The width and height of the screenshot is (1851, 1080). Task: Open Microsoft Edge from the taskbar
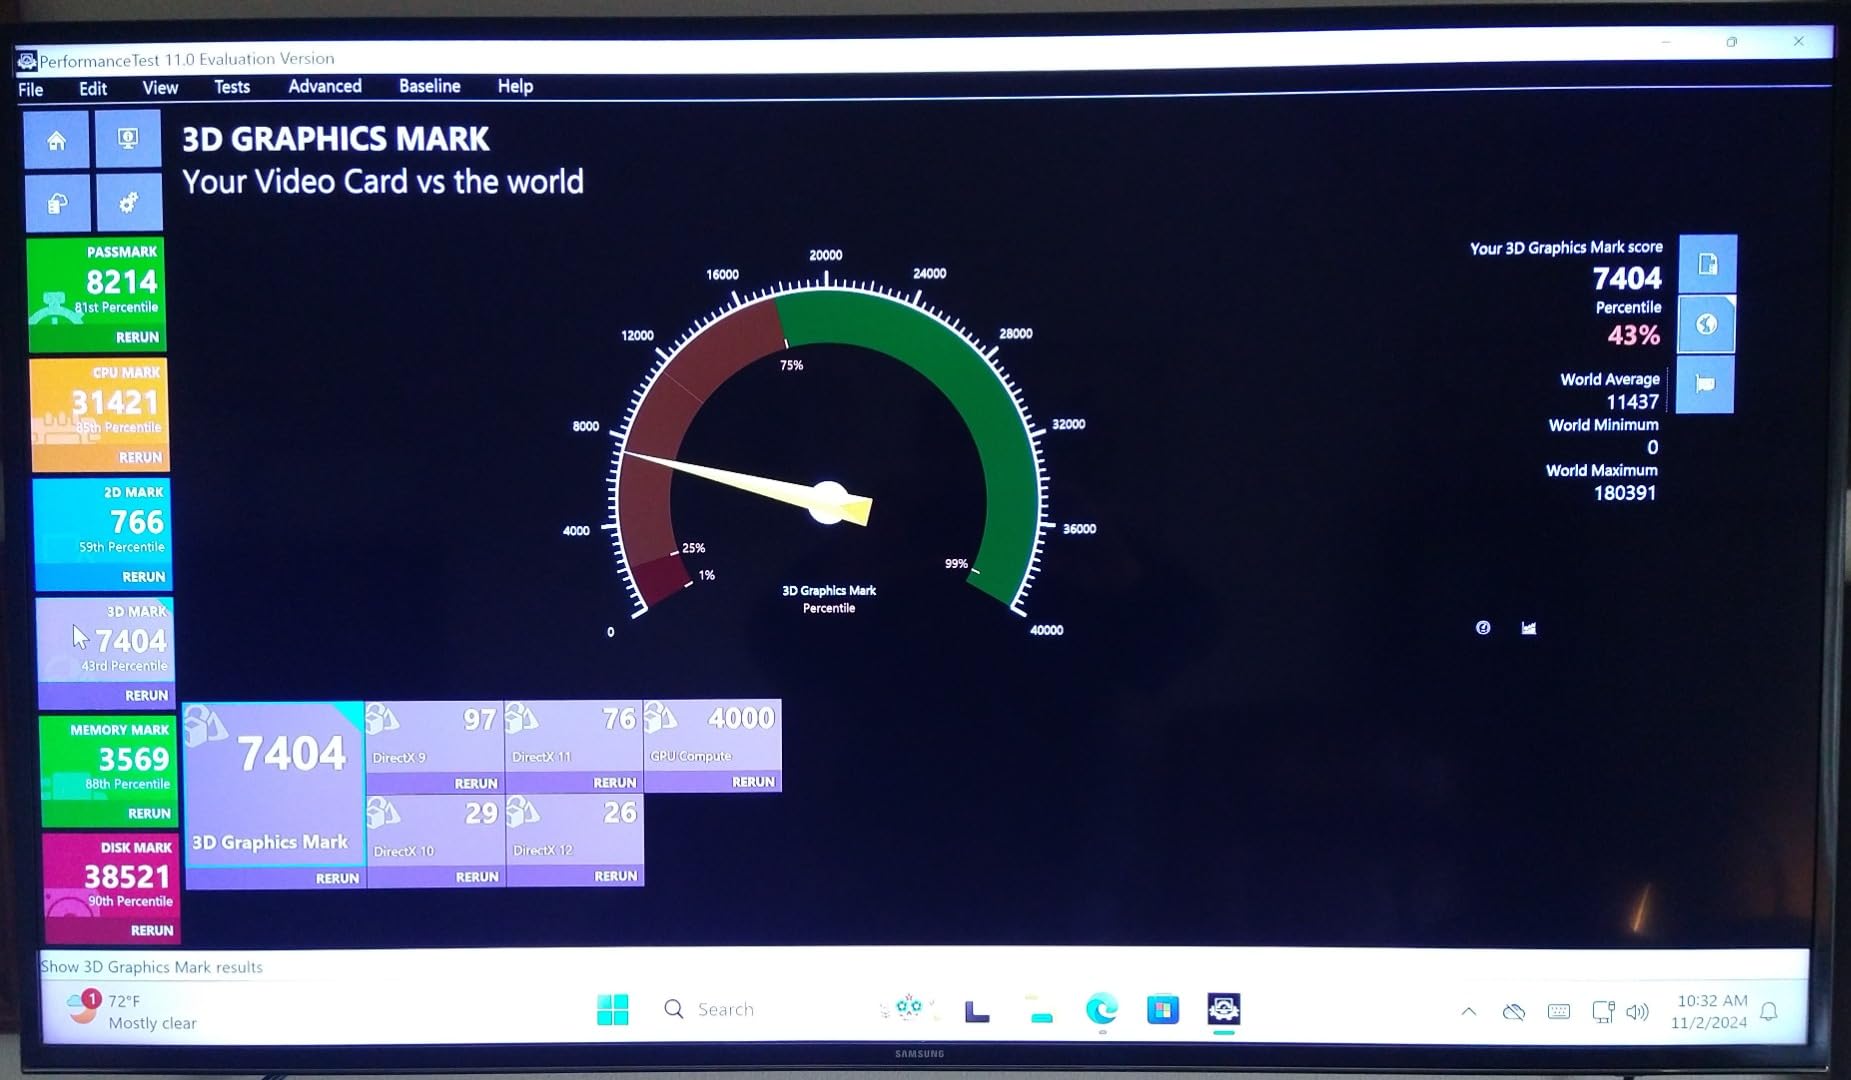pyautogui.click(x=1101, y=1010)
